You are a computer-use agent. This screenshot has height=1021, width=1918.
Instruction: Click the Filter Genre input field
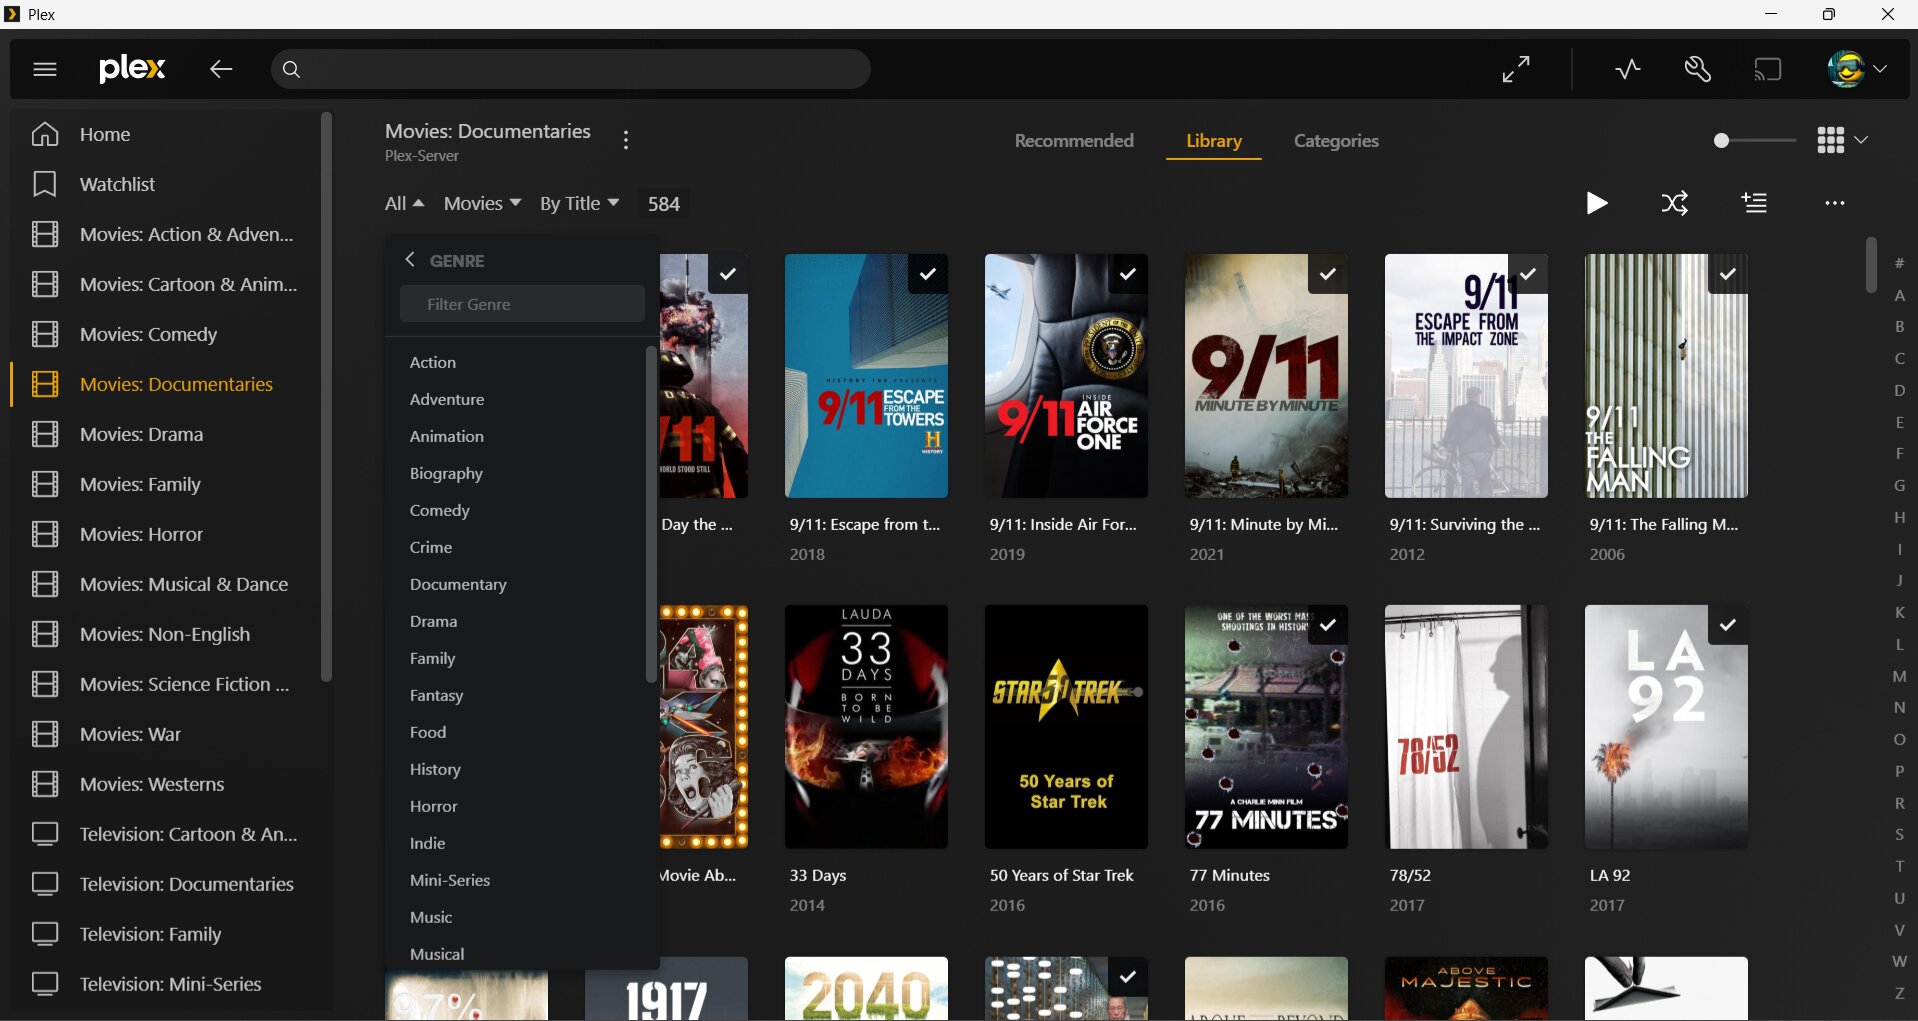coord(522,304)
